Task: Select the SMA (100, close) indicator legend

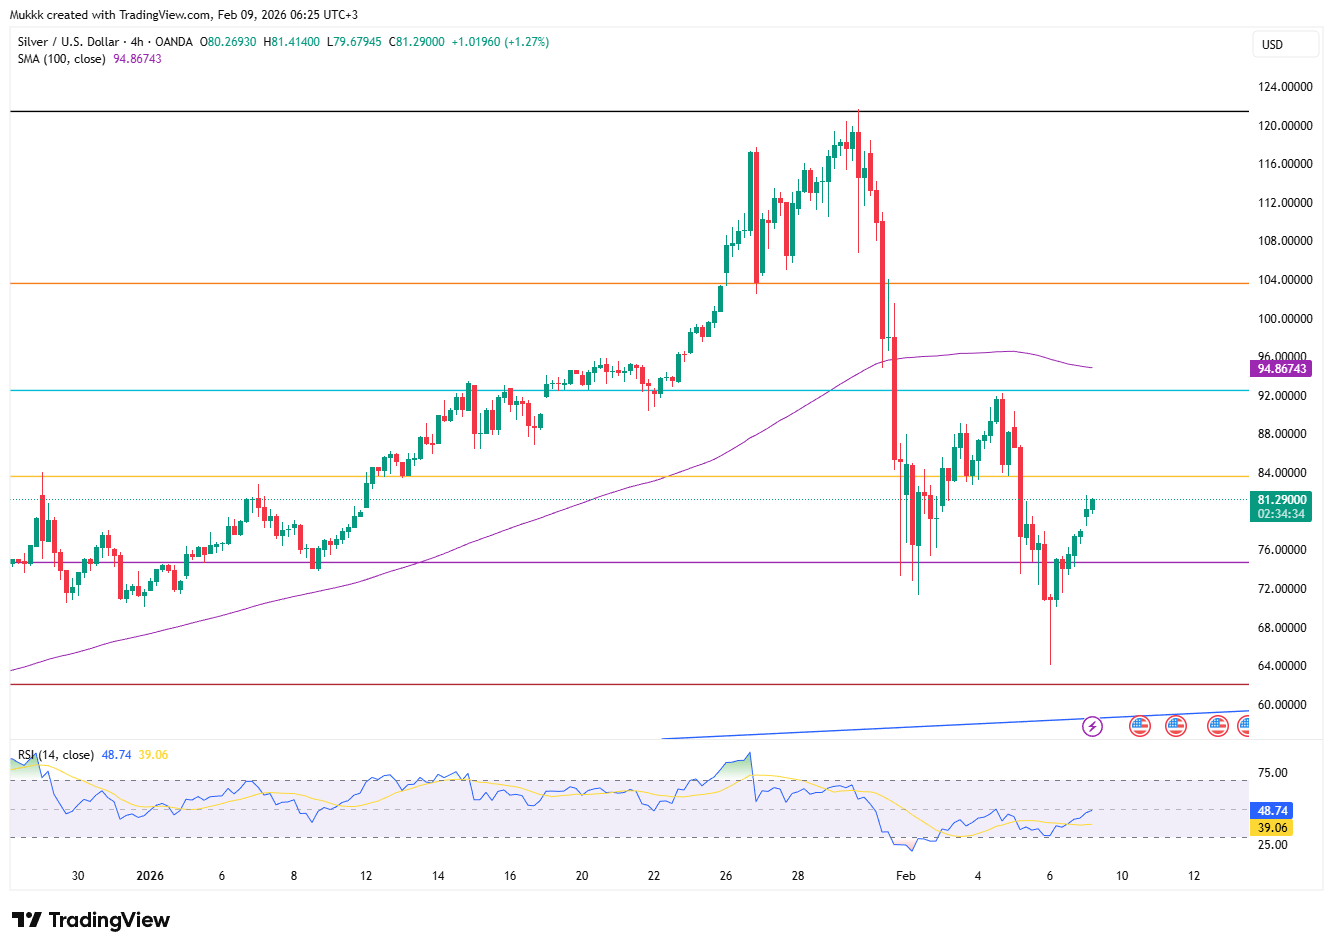Action: [62, 59]
